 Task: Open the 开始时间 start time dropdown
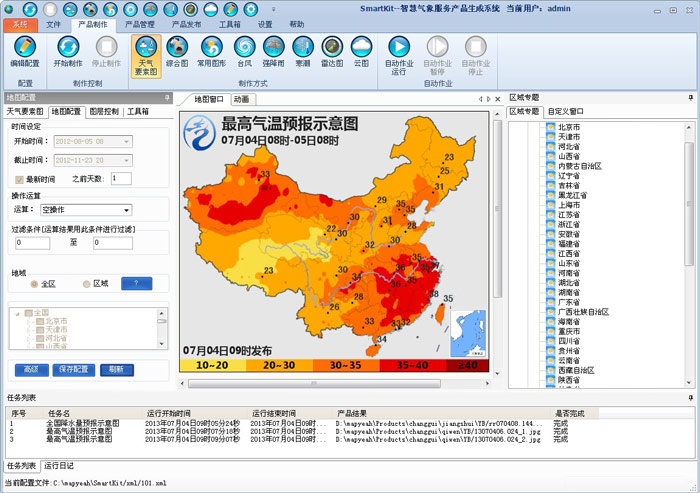point(126,142)
